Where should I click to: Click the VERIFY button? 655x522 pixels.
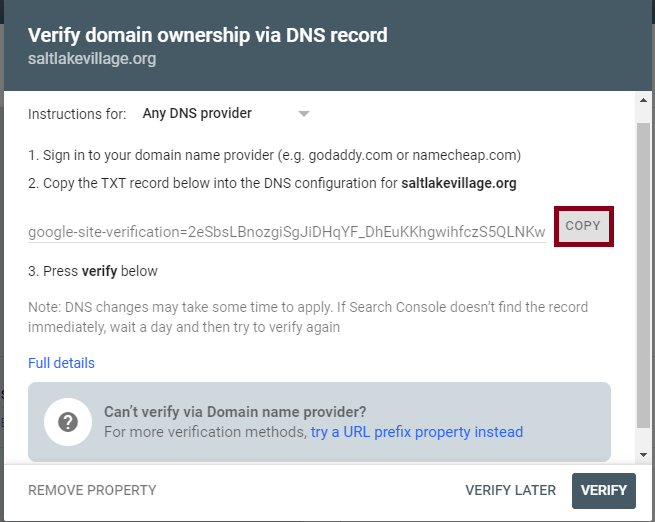point(604,490)
